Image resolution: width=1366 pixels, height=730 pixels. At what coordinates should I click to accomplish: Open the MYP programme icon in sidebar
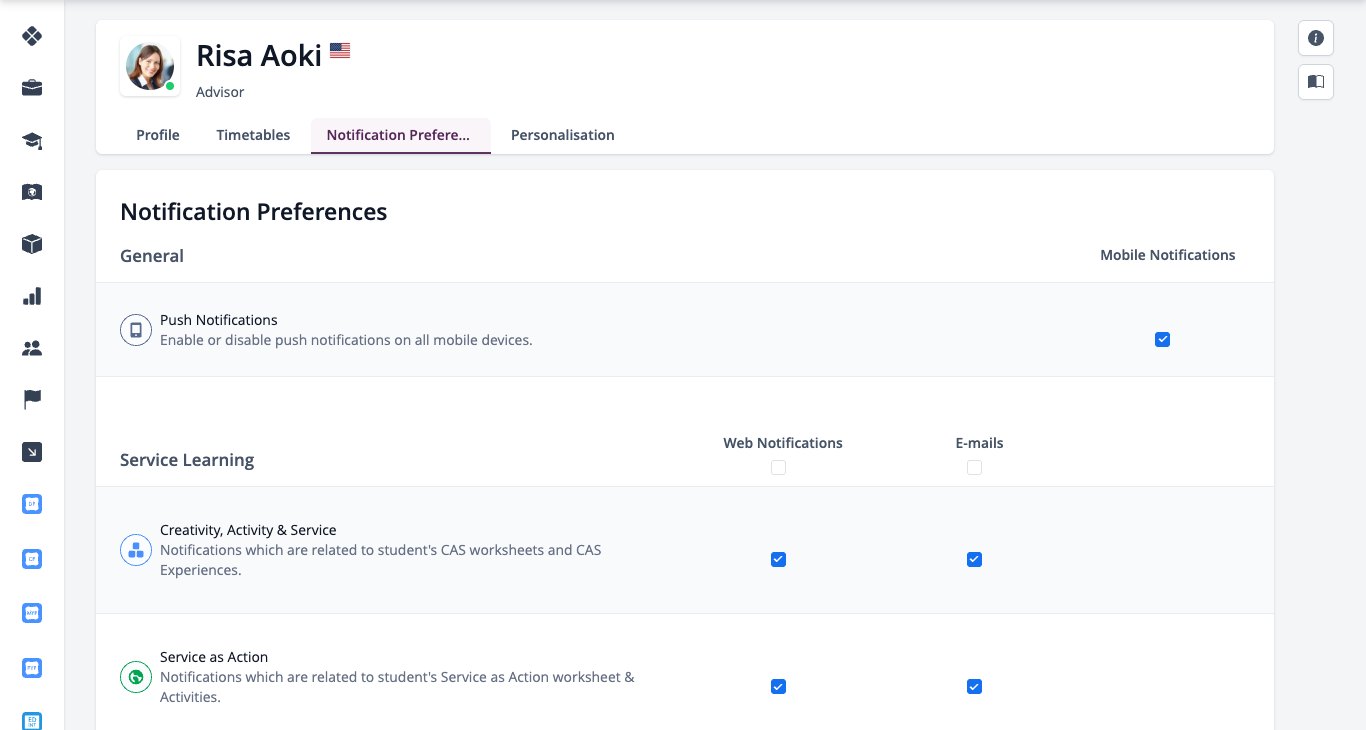click(32, 613)
